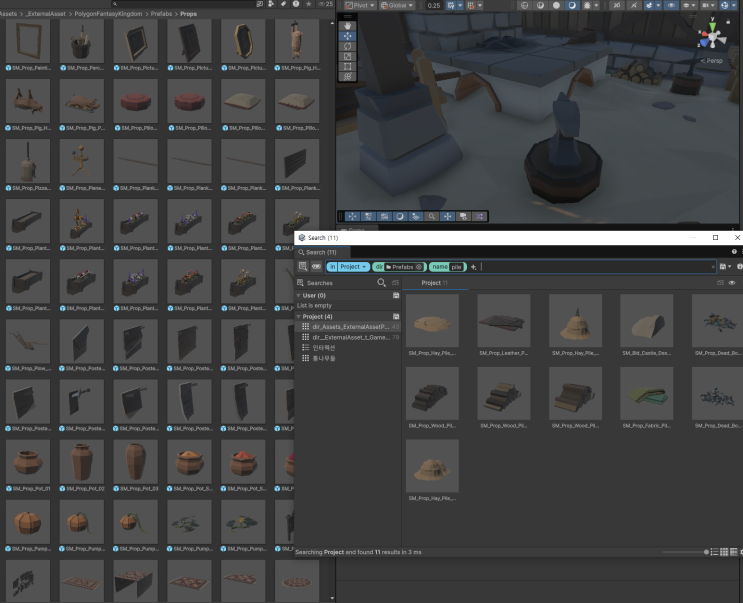Select SM_Prop_Leather_P... search result
743x603 pixels.
point(503,325)
